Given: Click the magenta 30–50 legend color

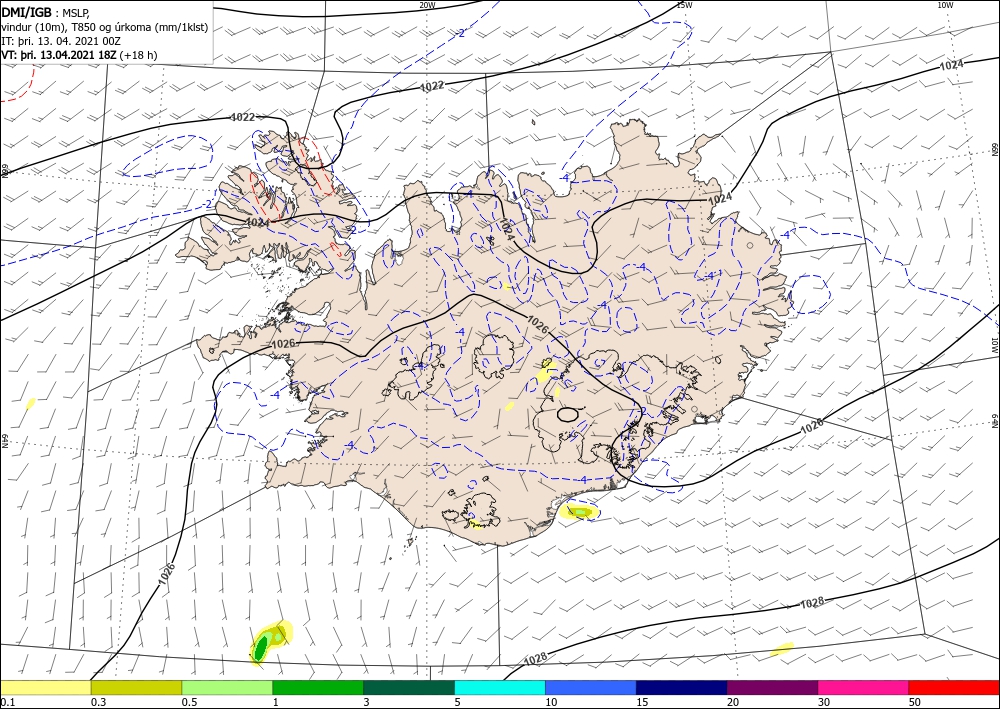Looking at the screenshot, I should click(x=864, y=687).
